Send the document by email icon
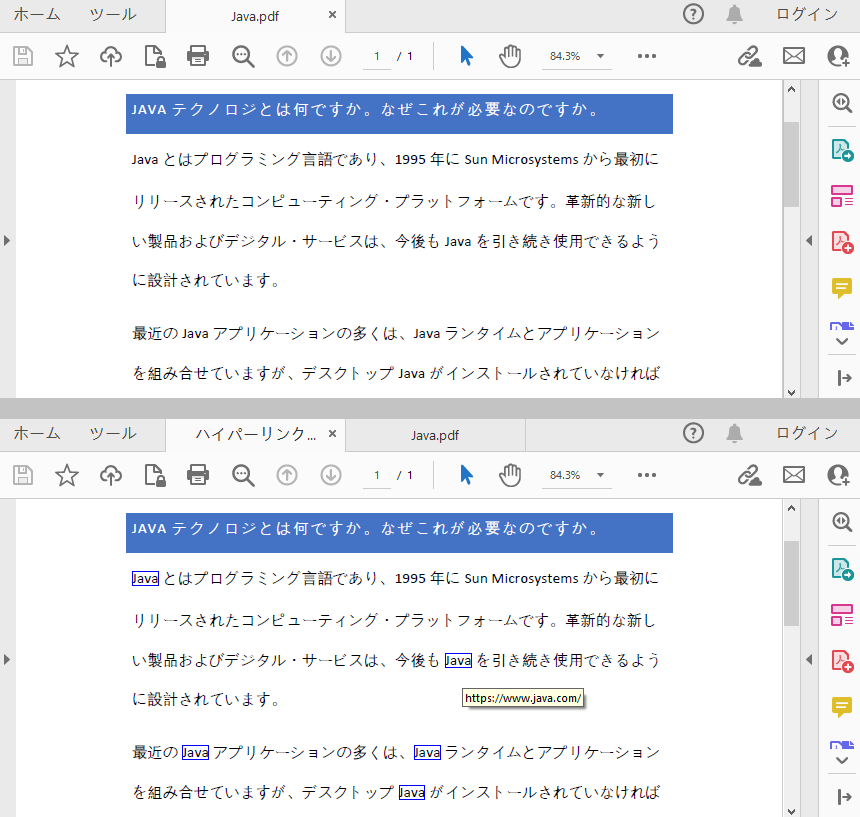The height and width of the screenshot is (817, 860). (794, 56)
